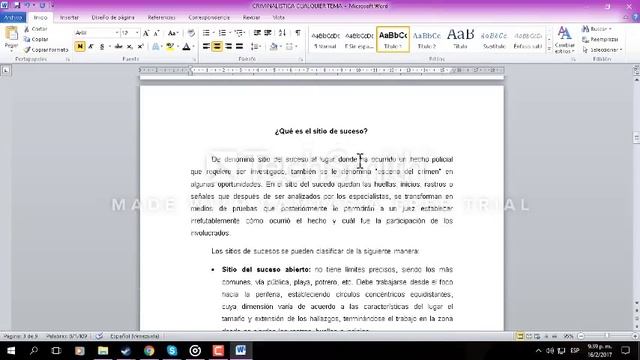Image resolution: width=640 pixels, height=360 pixels.
Task: Apply the Sin espaciado style
Action: (x=359, y=40)
